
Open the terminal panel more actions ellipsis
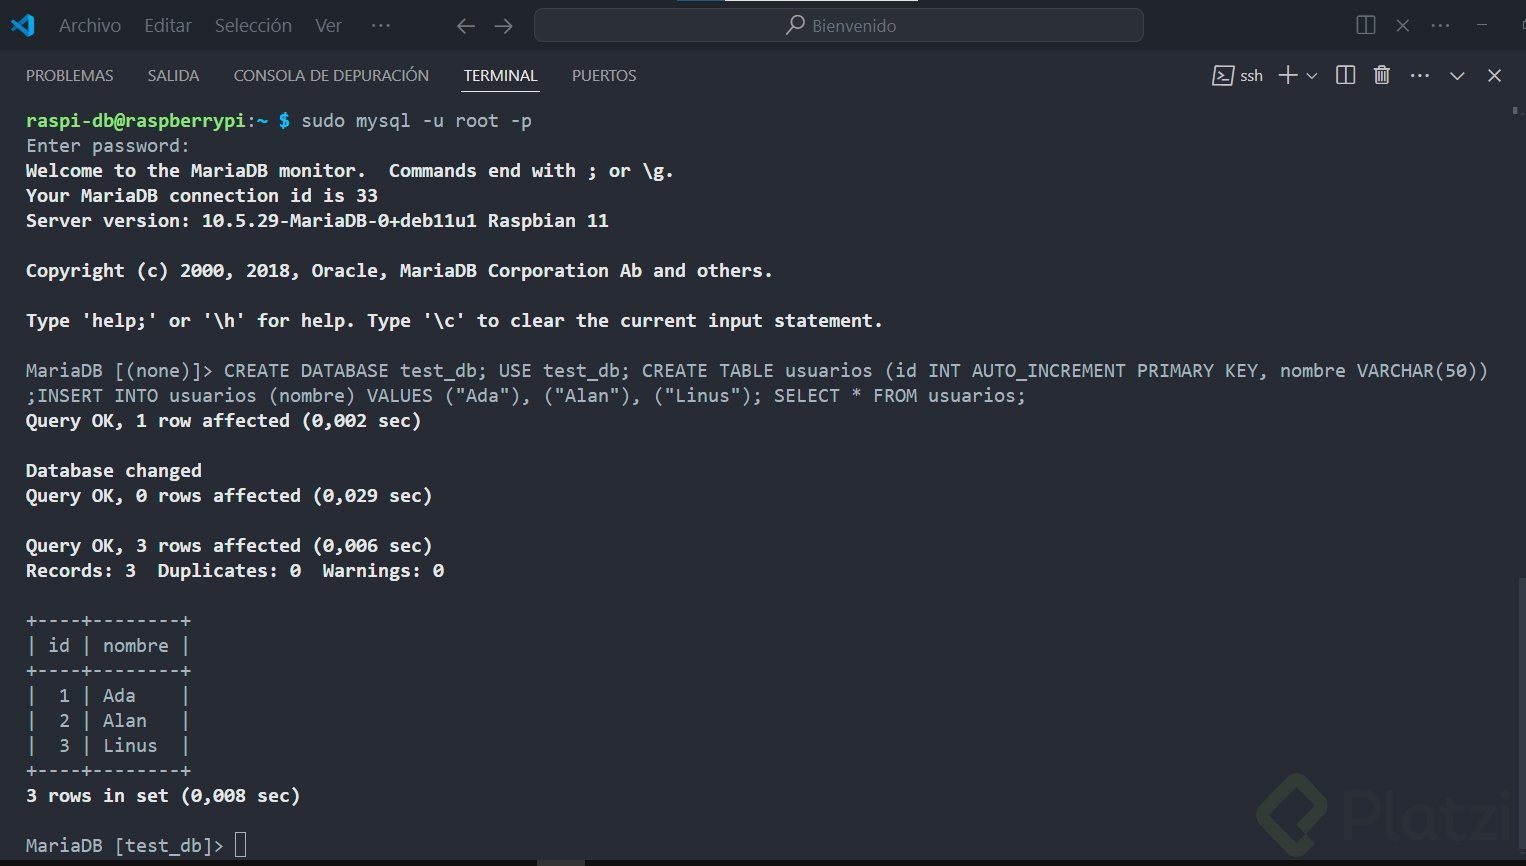tap(1420, 75)
